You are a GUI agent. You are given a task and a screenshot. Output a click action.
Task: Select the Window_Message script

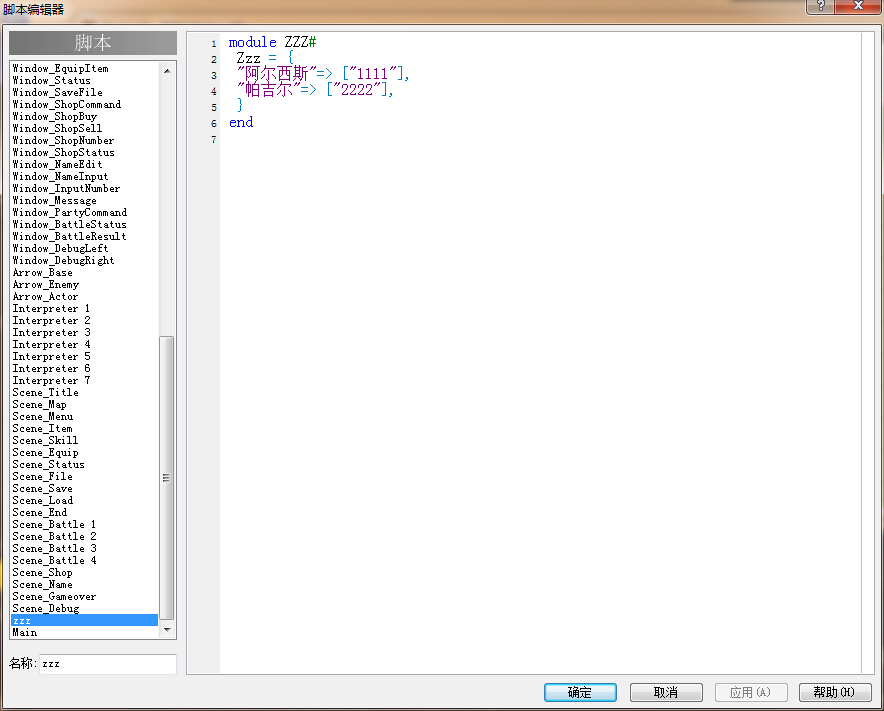pos(84,200)
